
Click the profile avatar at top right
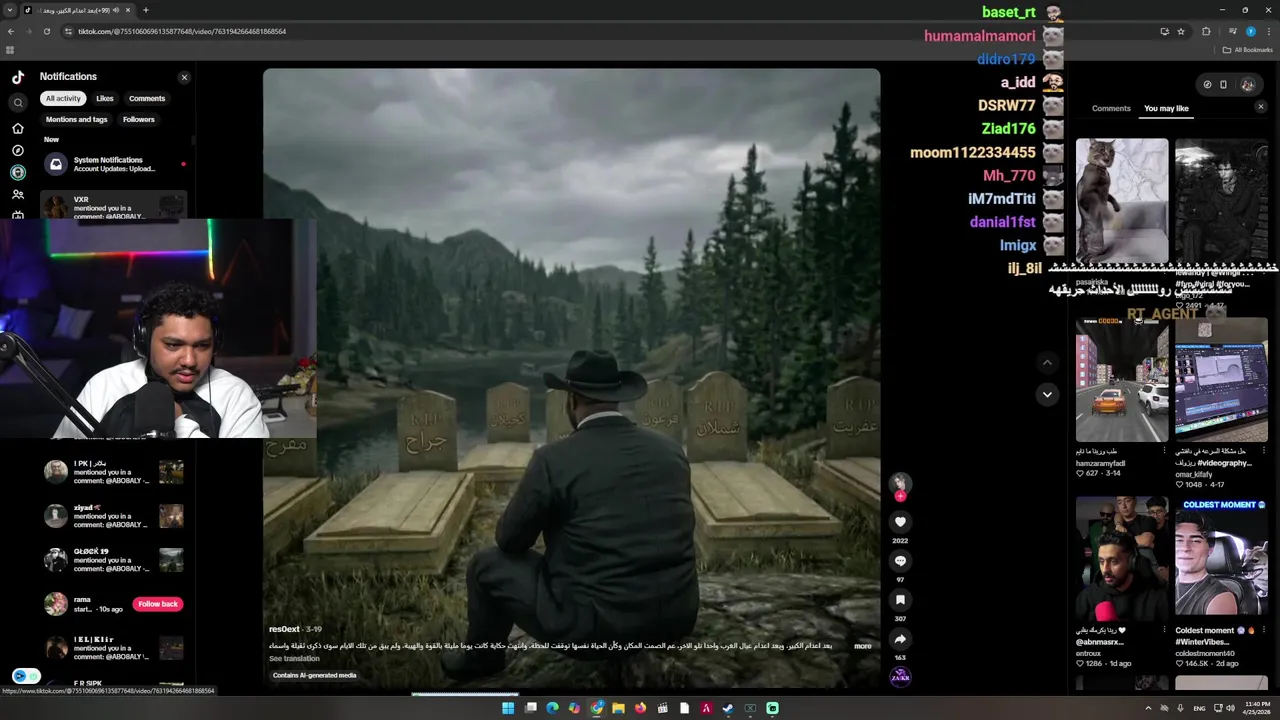[x=1247, y=85]
